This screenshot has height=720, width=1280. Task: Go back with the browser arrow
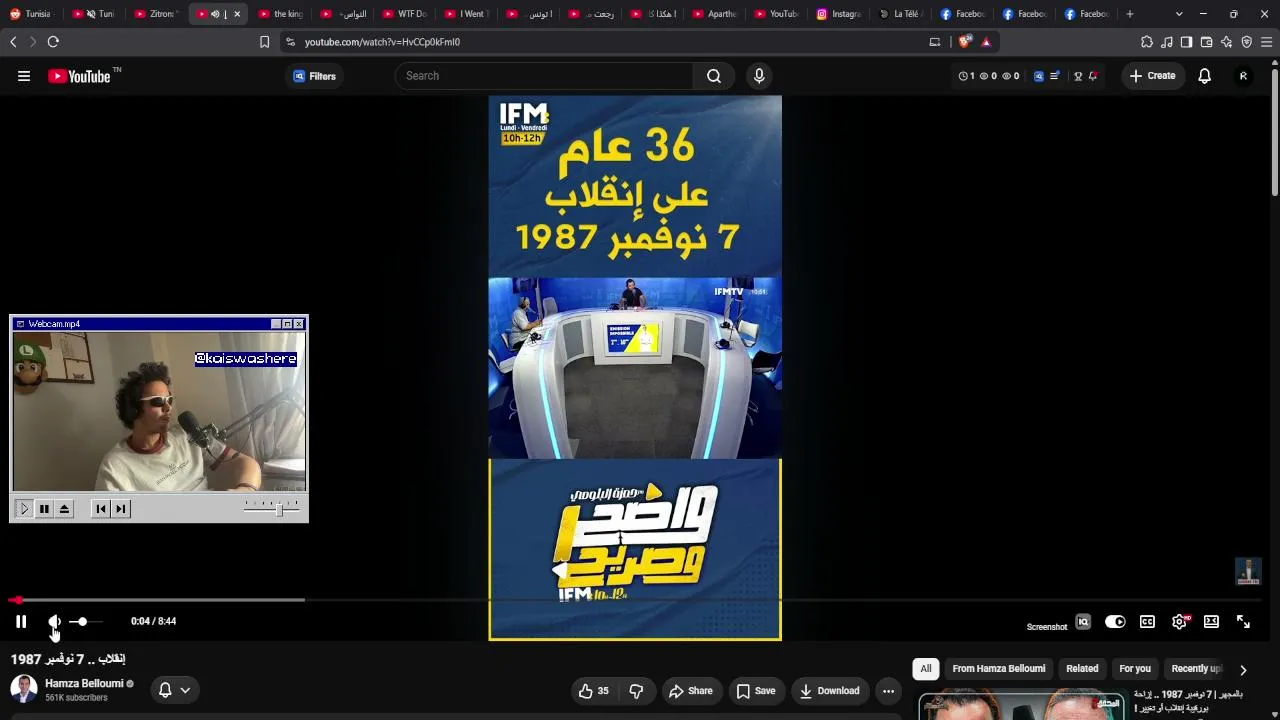(x=13, y=42)
